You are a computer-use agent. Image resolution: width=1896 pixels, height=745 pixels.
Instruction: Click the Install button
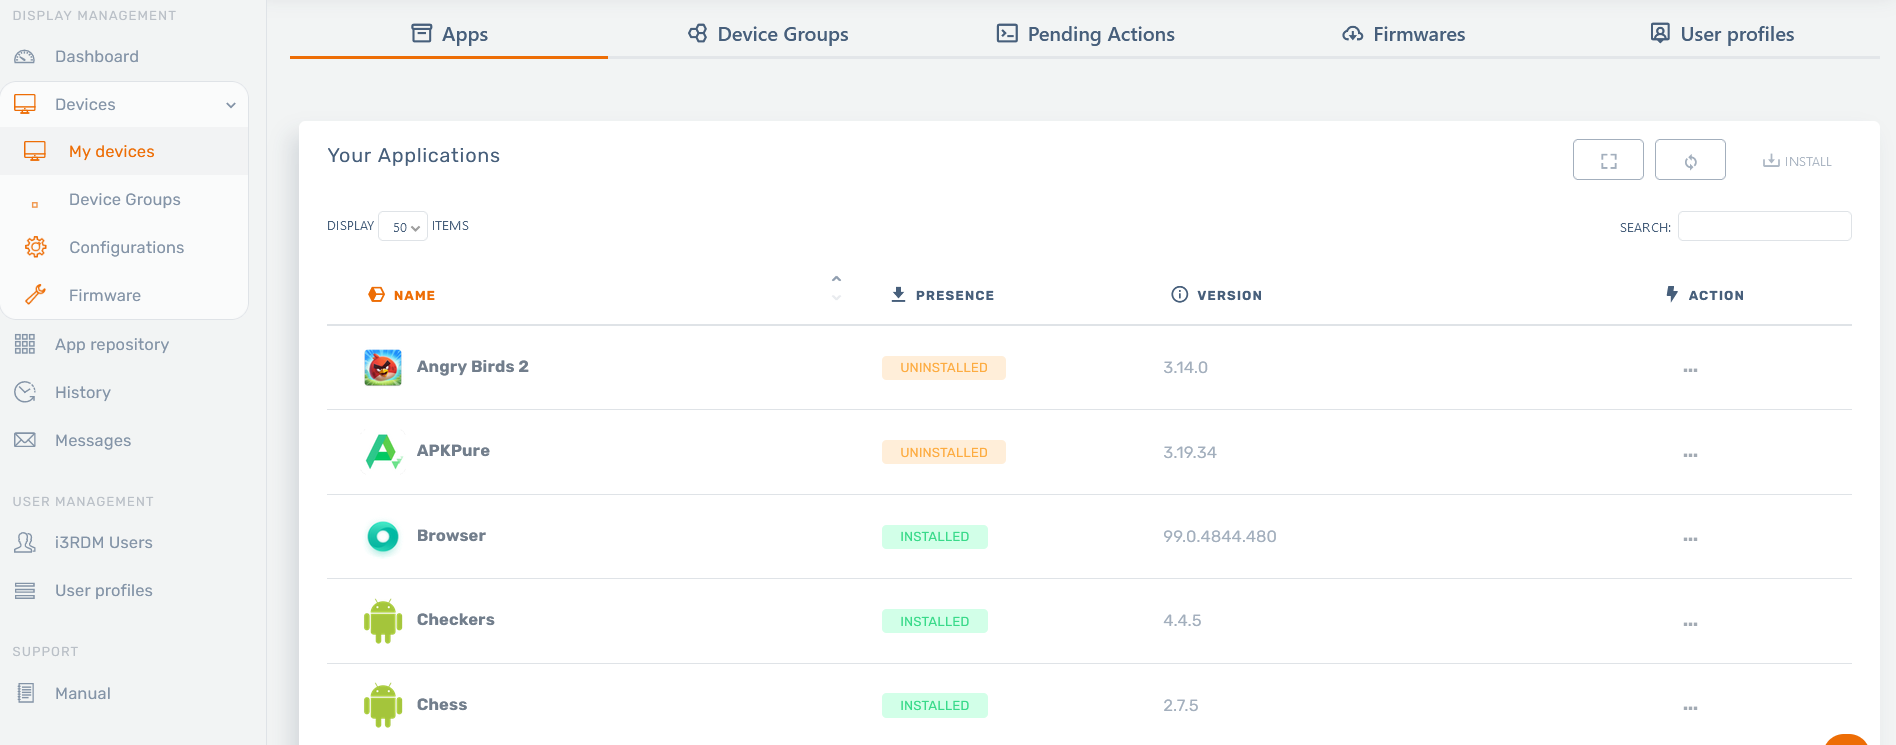[1797, 161]
